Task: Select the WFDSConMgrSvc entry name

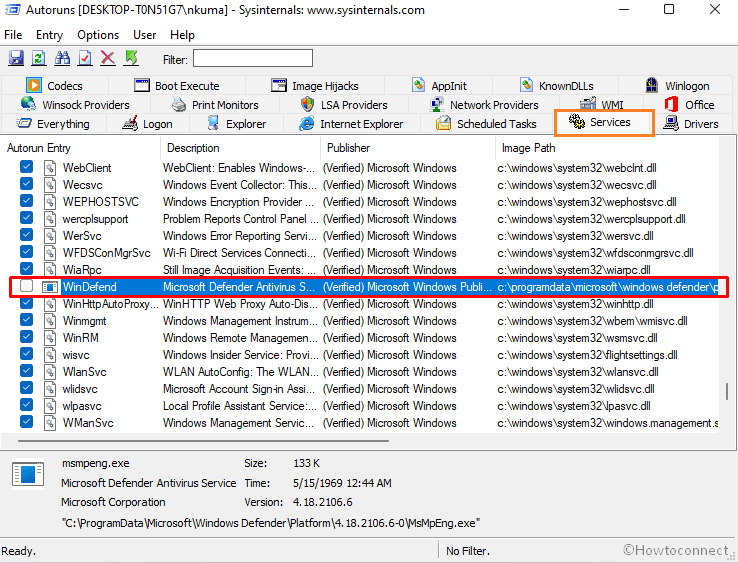Action: click(107, 253)
